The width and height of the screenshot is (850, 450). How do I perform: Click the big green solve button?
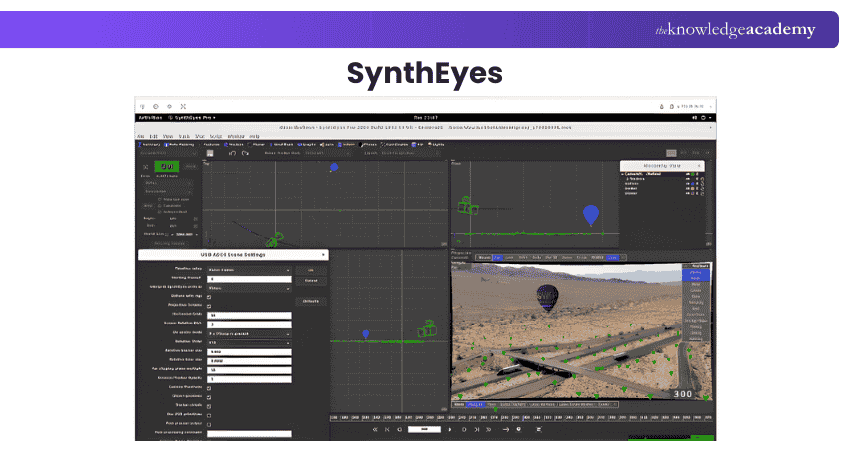pyautogui.click(x=167, y=166)
